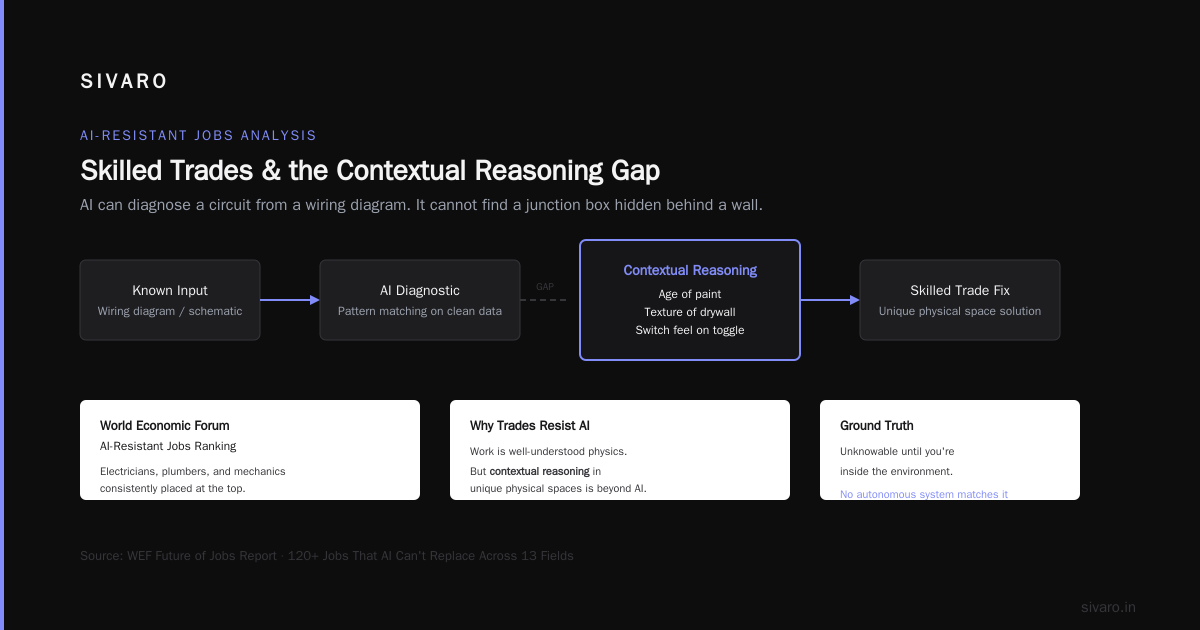Click the AI-Resistant Jobs Analysis label

[198, 135]
